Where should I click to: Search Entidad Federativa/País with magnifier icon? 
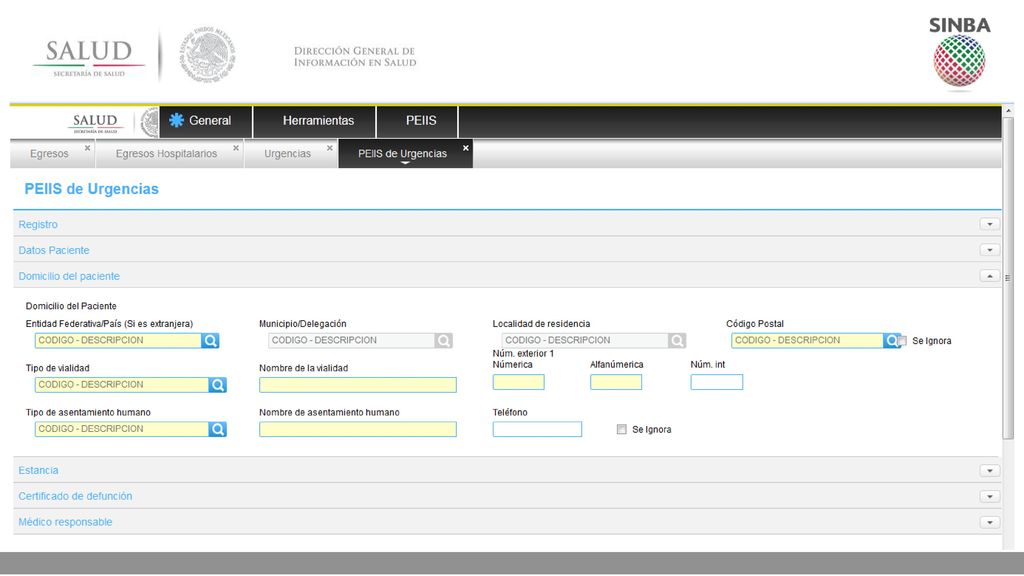(x=210, y=340)
